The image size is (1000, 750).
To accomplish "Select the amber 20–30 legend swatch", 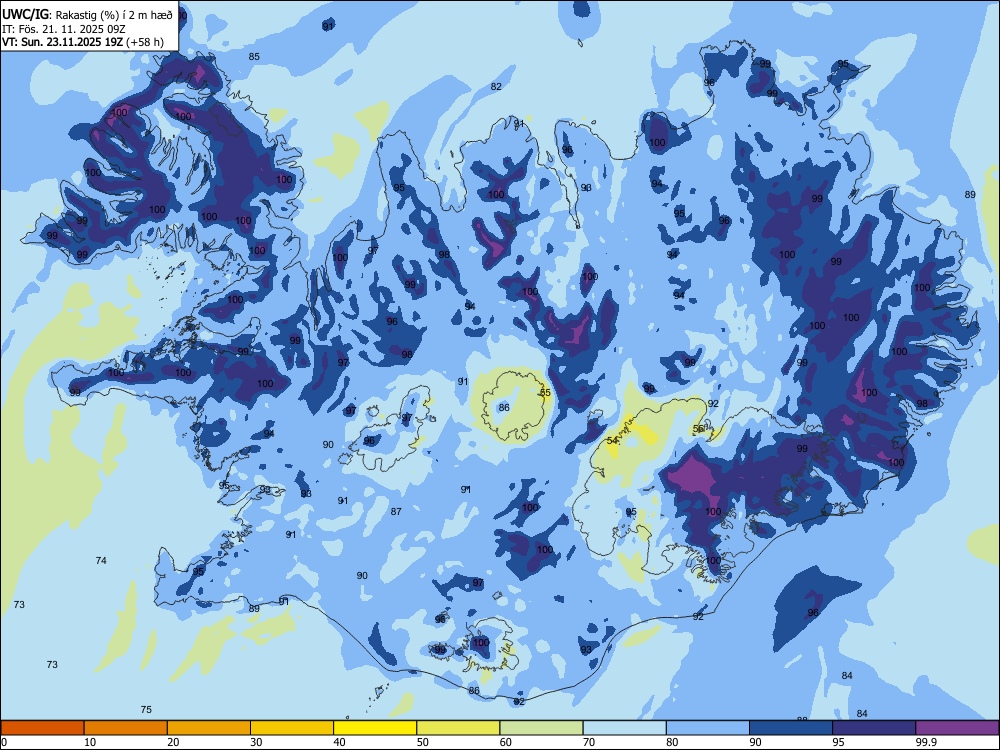I will (x=209, y=728).
